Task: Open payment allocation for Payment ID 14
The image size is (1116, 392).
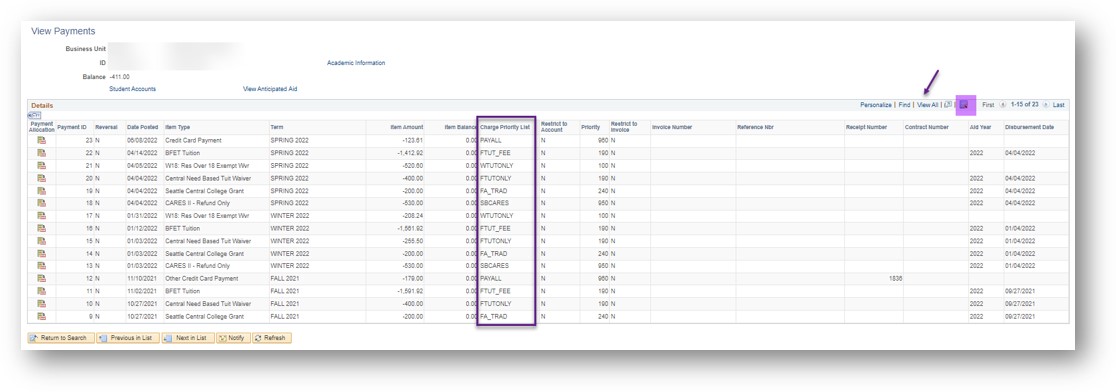Action: coord(41,253)
